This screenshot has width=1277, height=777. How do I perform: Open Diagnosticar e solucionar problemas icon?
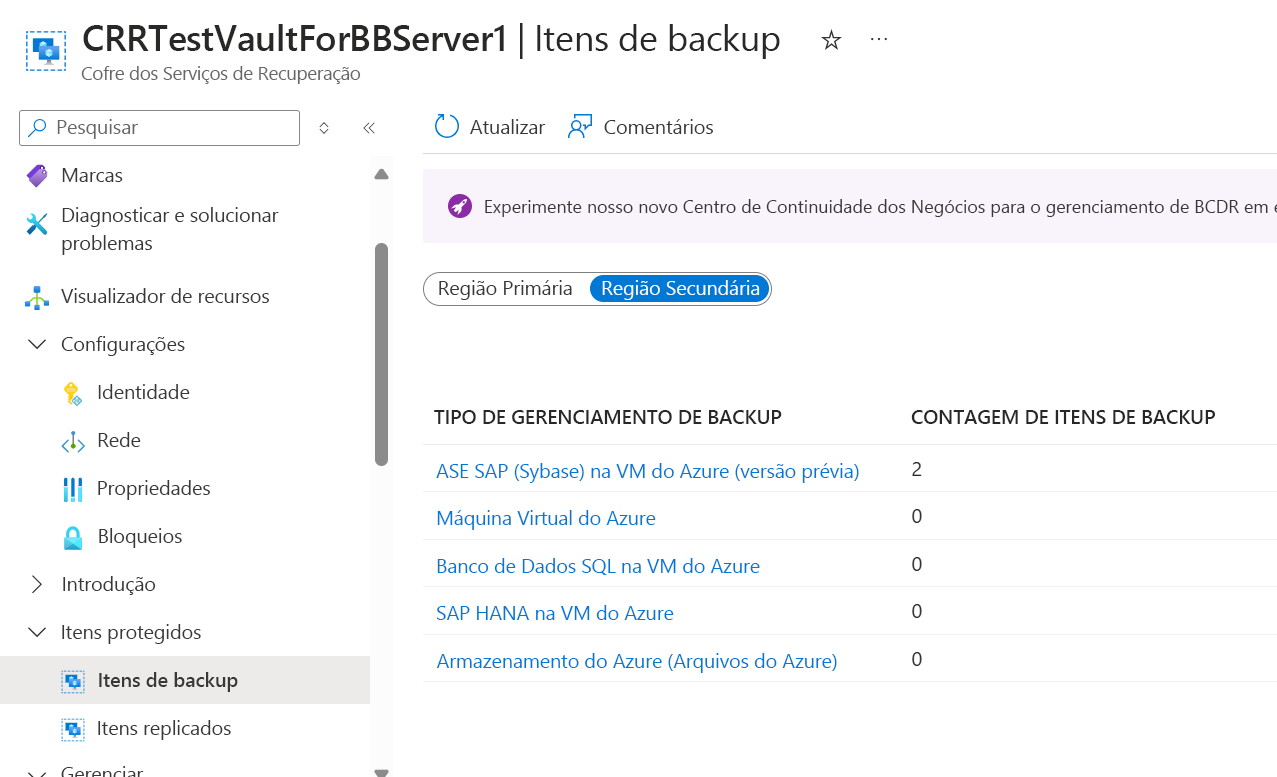[37, 224]
